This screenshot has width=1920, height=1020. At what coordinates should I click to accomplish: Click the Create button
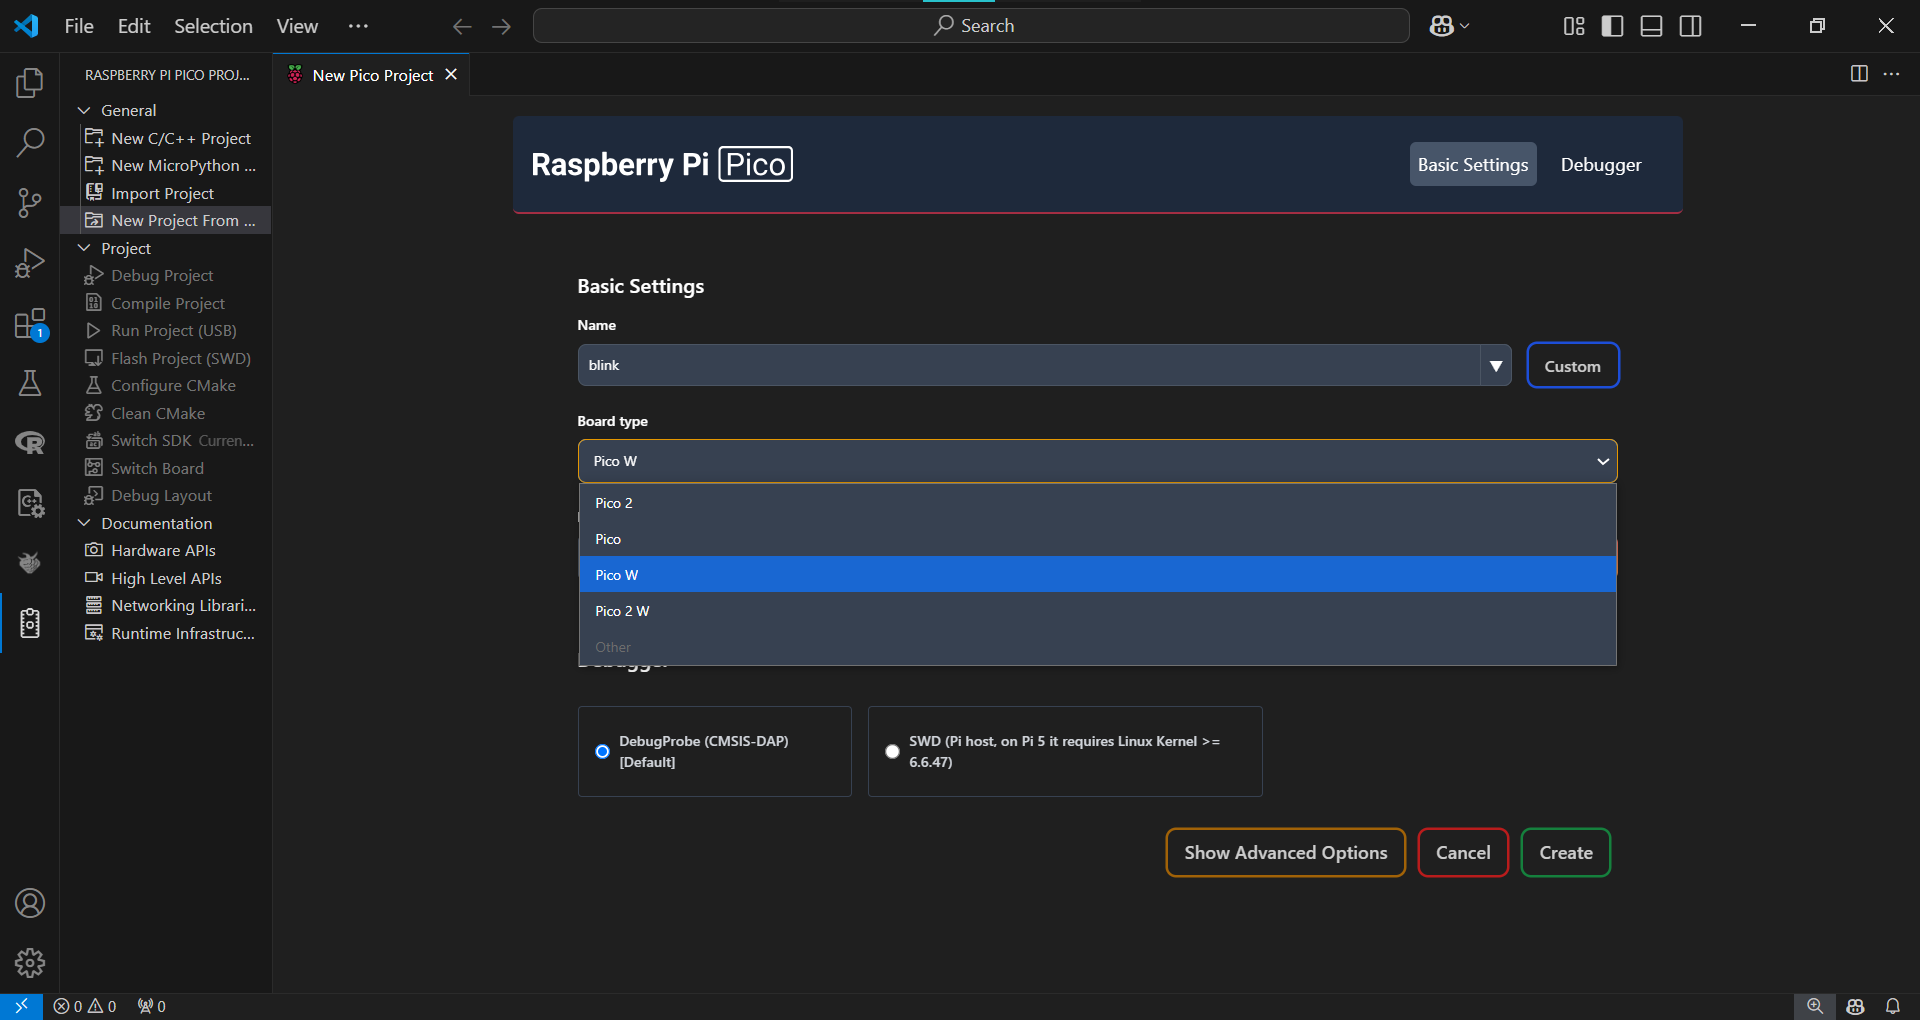tap(1566, 853)
